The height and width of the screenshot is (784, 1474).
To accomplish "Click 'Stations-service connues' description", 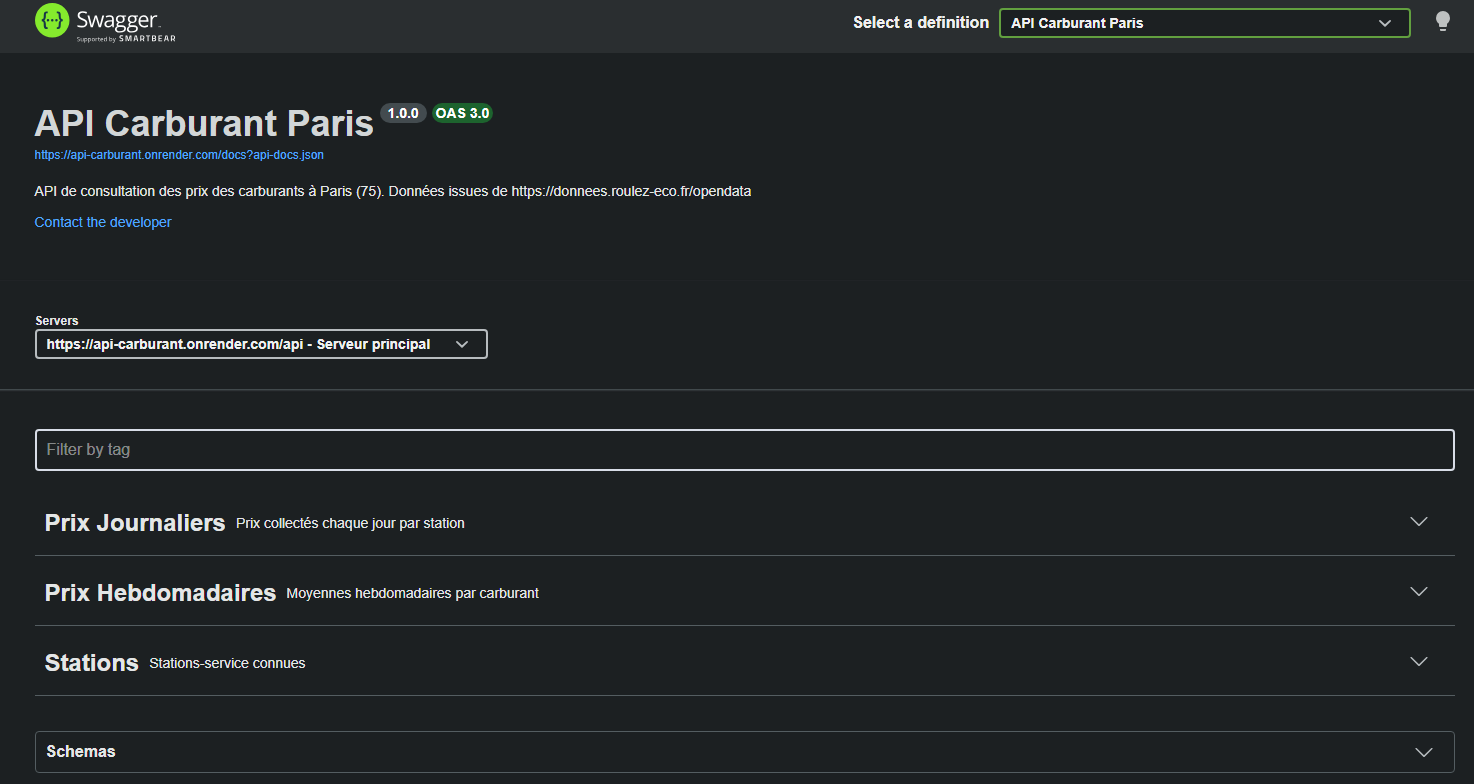I will (227, 663).
